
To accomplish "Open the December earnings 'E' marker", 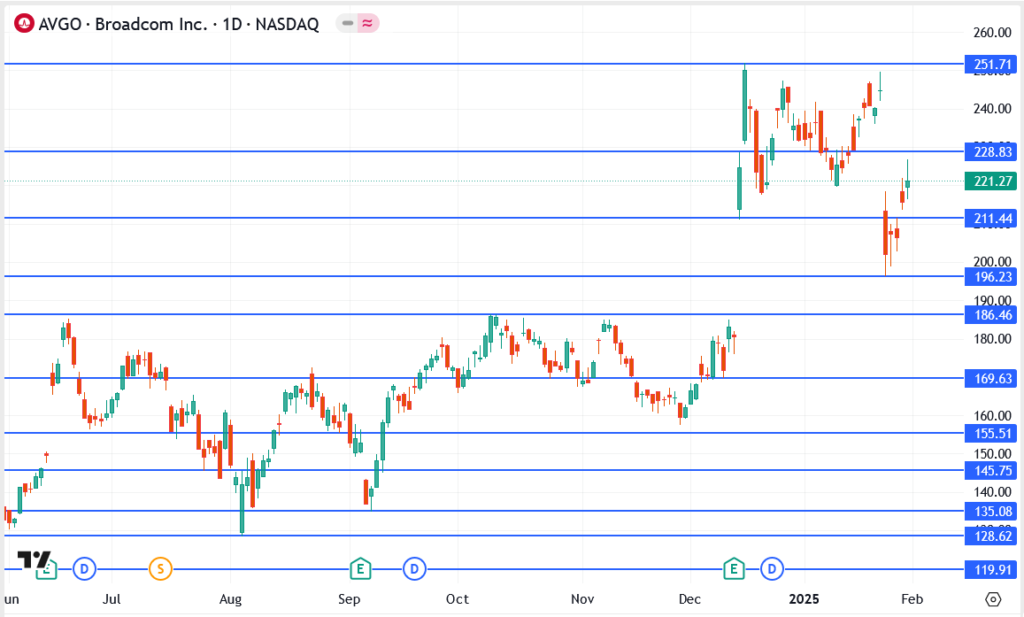I will 735,569.
